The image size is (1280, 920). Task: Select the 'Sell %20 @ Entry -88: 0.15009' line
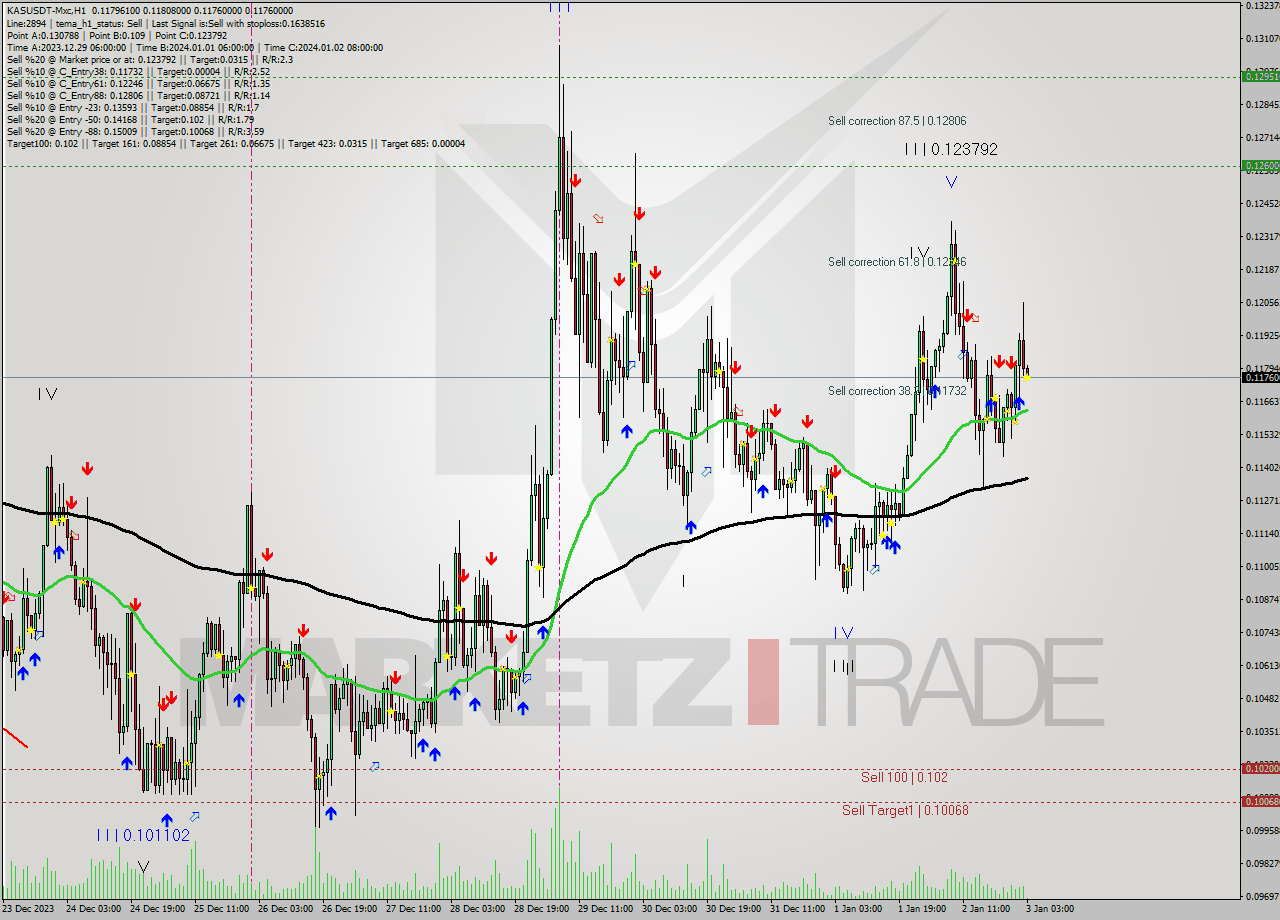coord(135,131)
